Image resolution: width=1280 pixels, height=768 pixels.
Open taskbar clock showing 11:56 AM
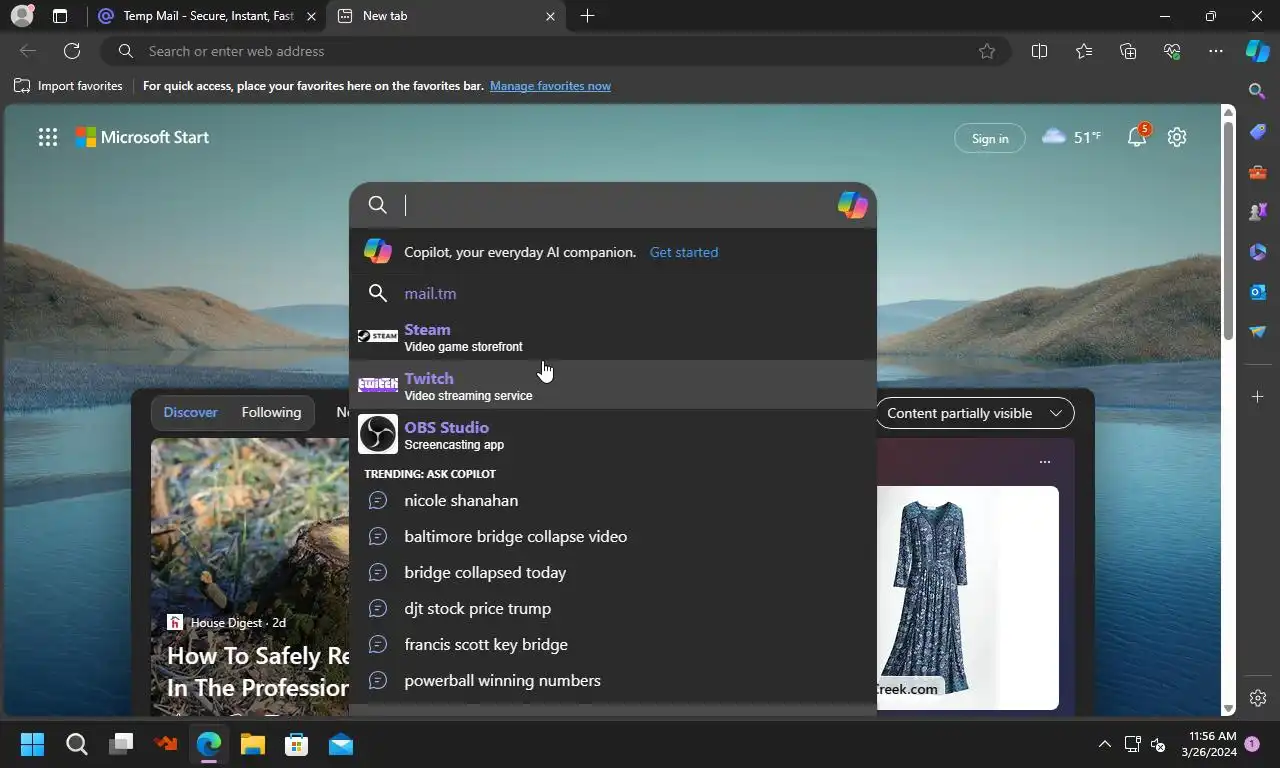pyautogui.click(x=1208, y=744)
